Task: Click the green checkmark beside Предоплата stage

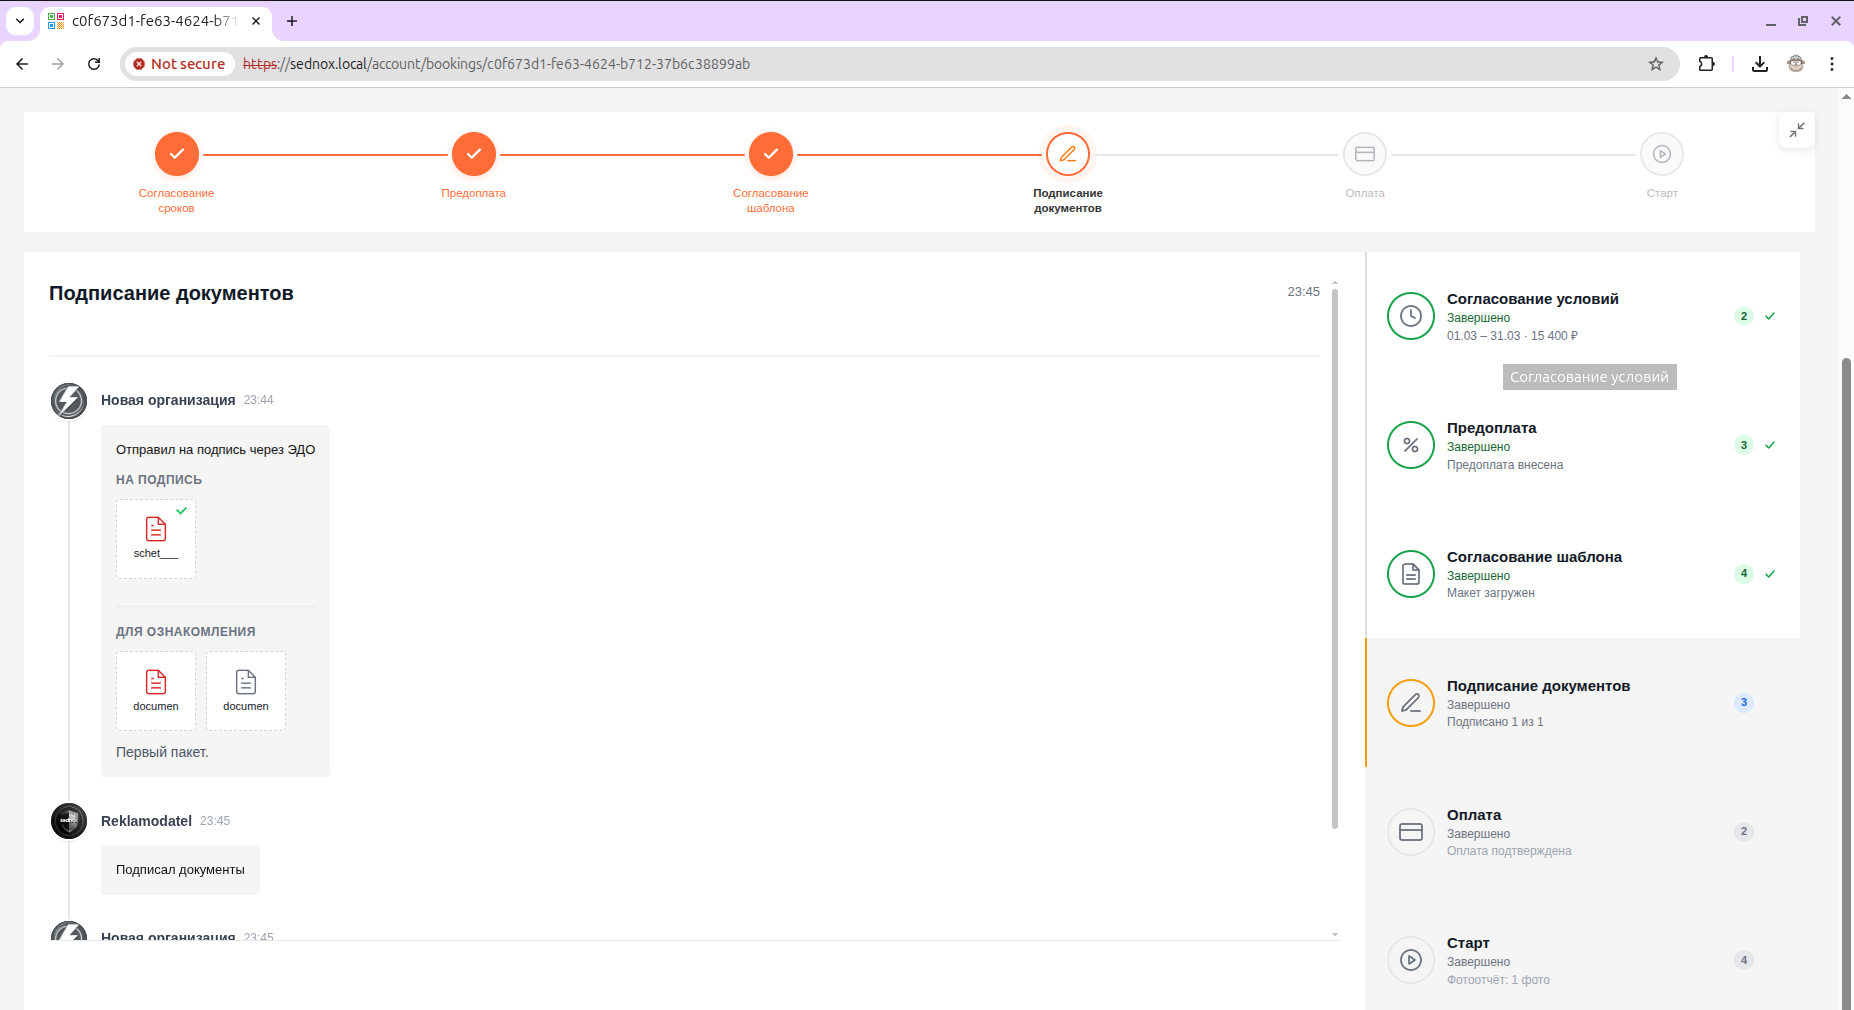Action: click(x=1770, y=445)
